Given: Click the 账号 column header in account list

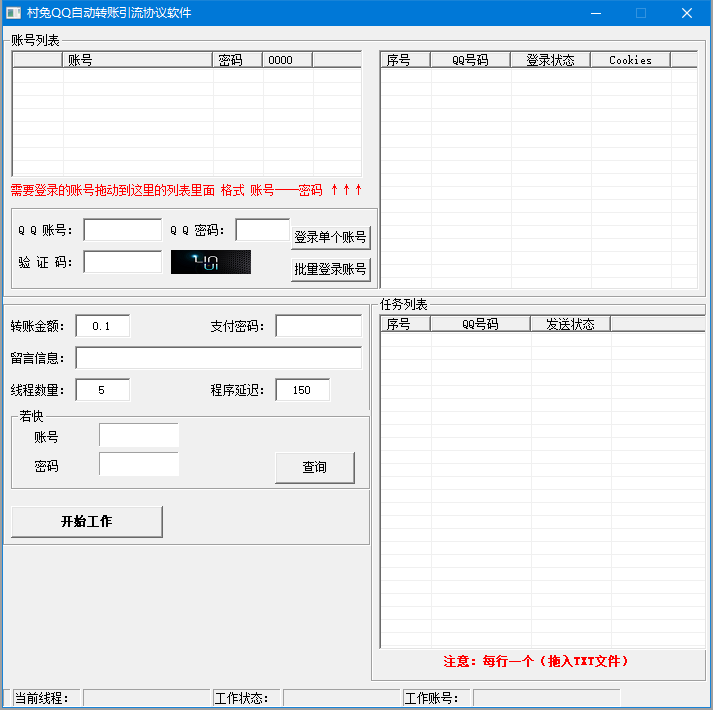Looking at the screenshot, I should coord(137,60).
